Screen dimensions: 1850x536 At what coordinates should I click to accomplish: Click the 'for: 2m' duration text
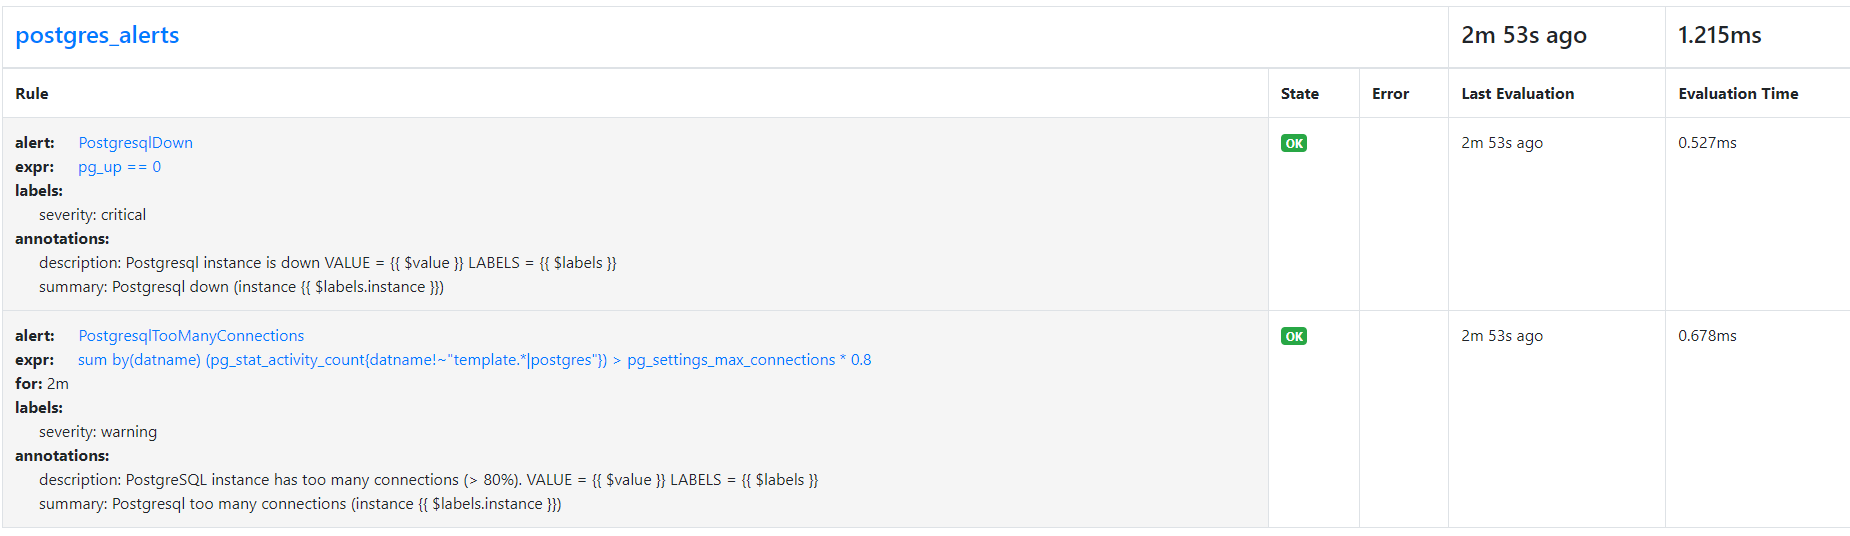pyautogui.click(x=42, y=384)
